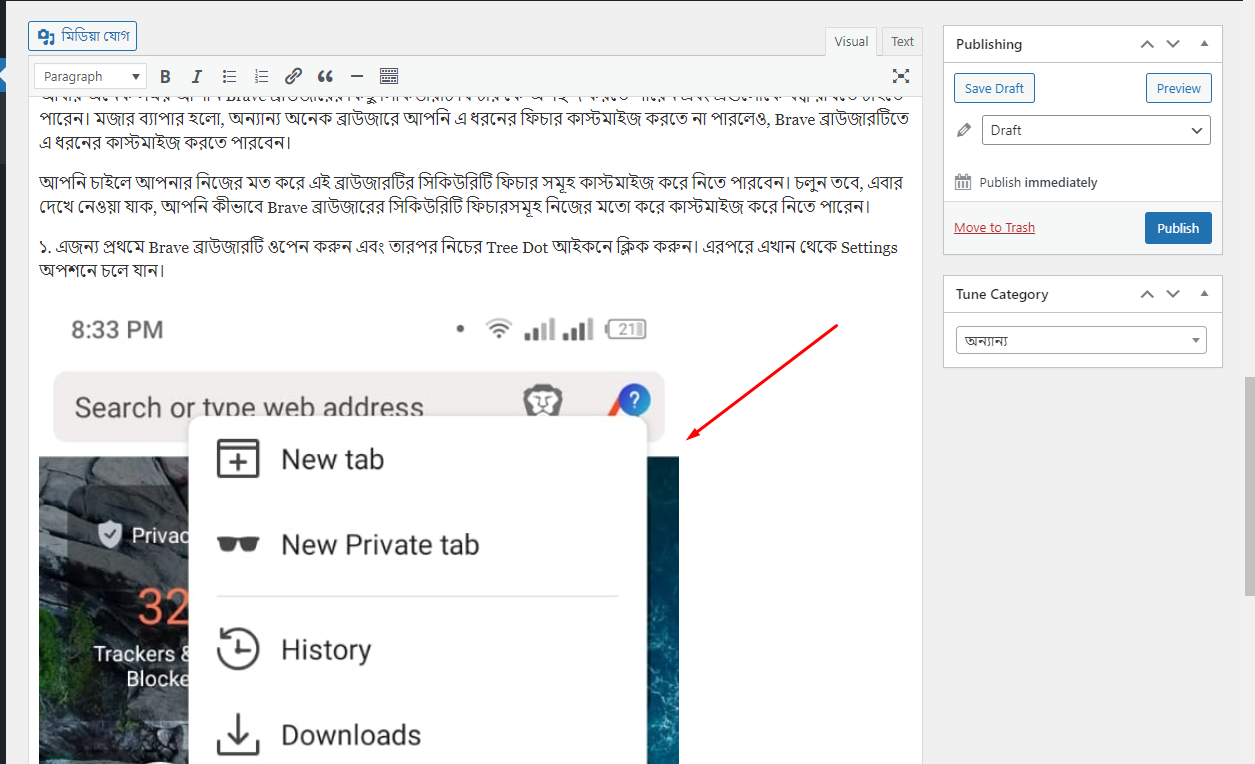
Task: Create a numbered list
Action: click(261, 75)
